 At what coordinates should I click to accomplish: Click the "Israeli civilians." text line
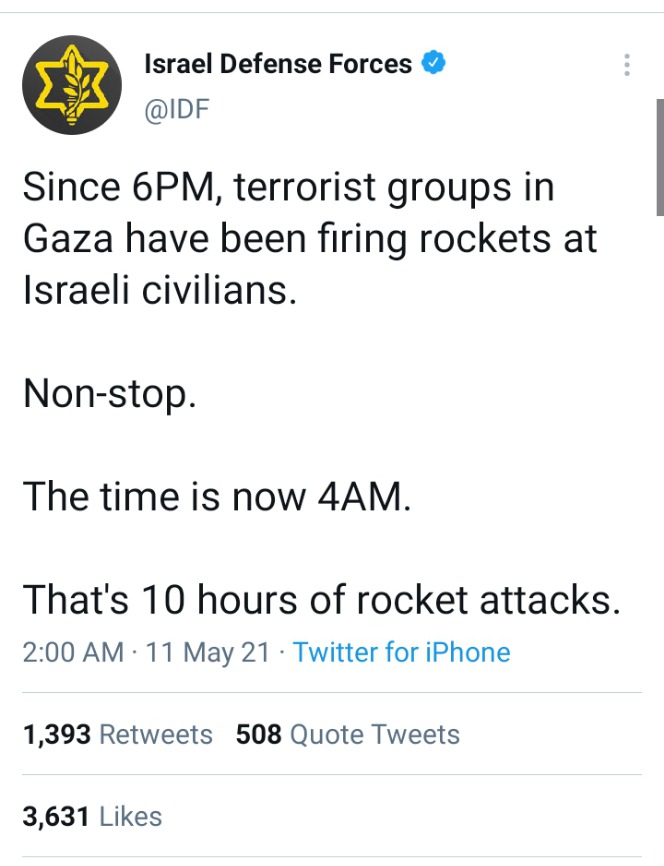click(159, 290)
